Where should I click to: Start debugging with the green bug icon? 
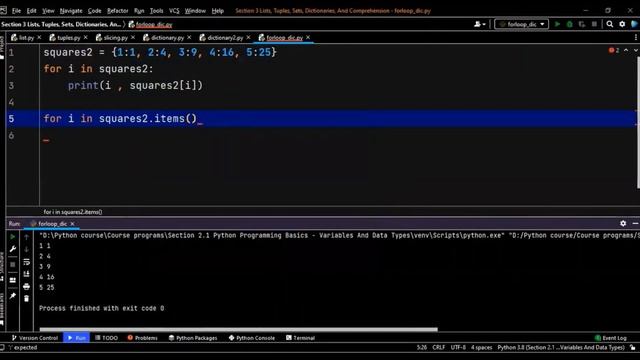pos(569,24)
